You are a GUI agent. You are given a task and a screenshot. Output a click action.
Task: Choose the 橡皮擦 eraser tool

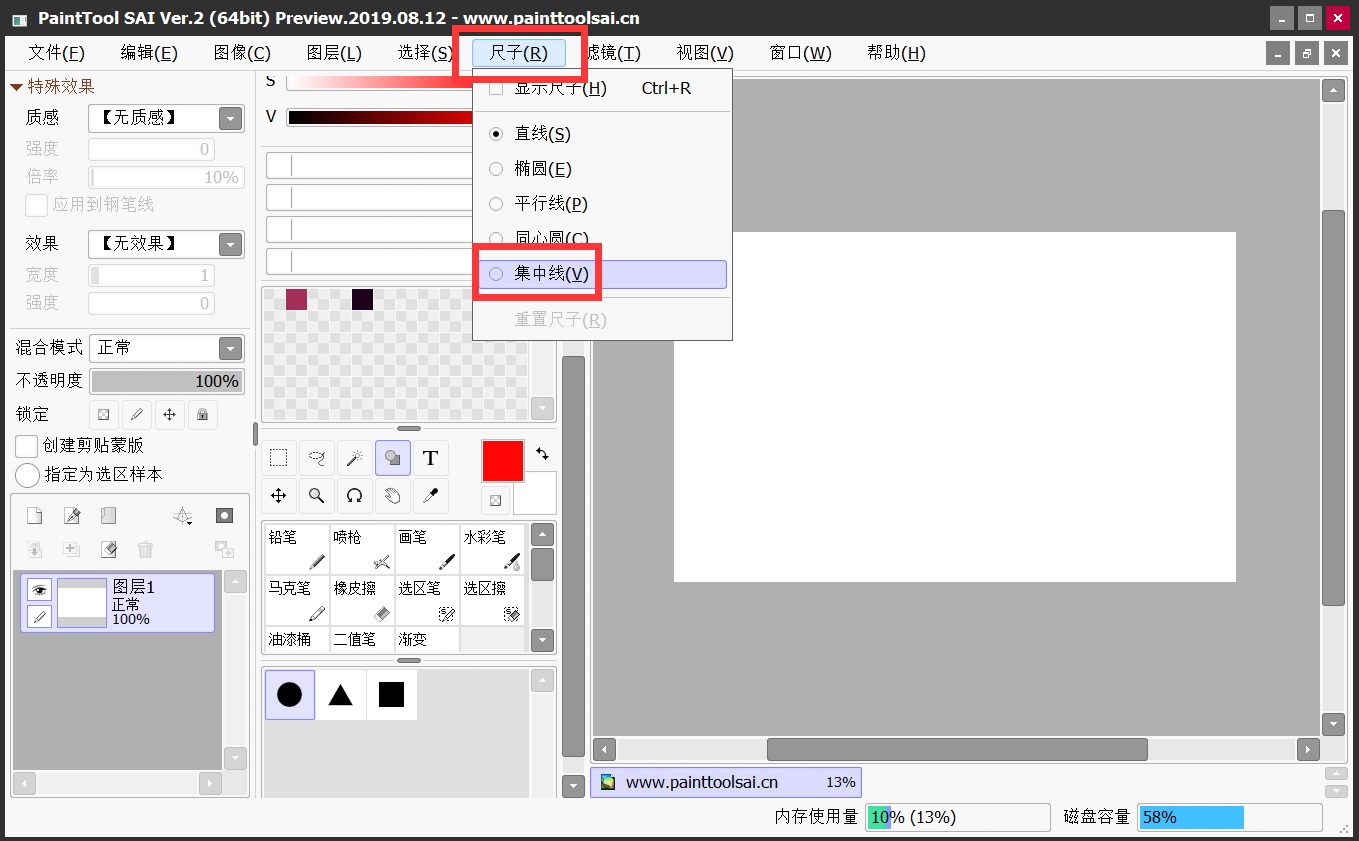pos(362,600)
